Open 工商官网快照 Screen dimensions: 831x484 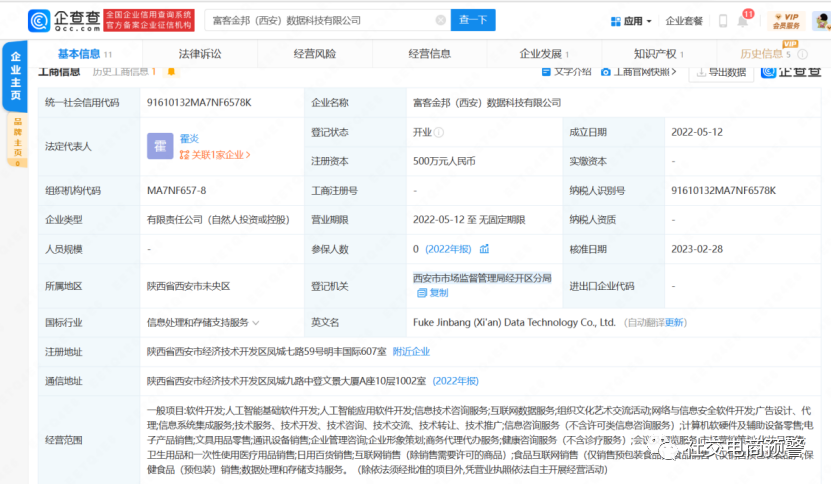point(639,72)
